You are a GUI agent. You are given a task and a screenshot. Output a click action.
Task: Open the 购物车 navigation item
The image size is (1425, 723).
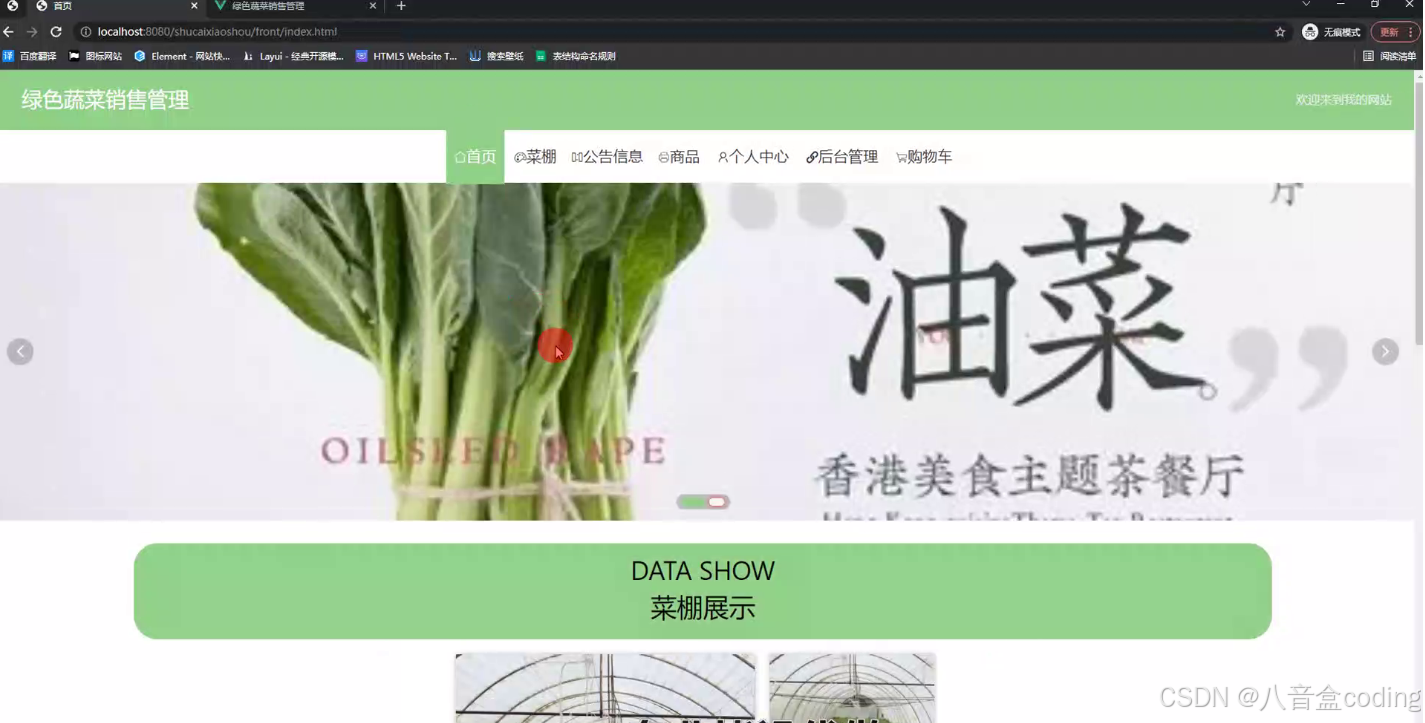(924, 157)
